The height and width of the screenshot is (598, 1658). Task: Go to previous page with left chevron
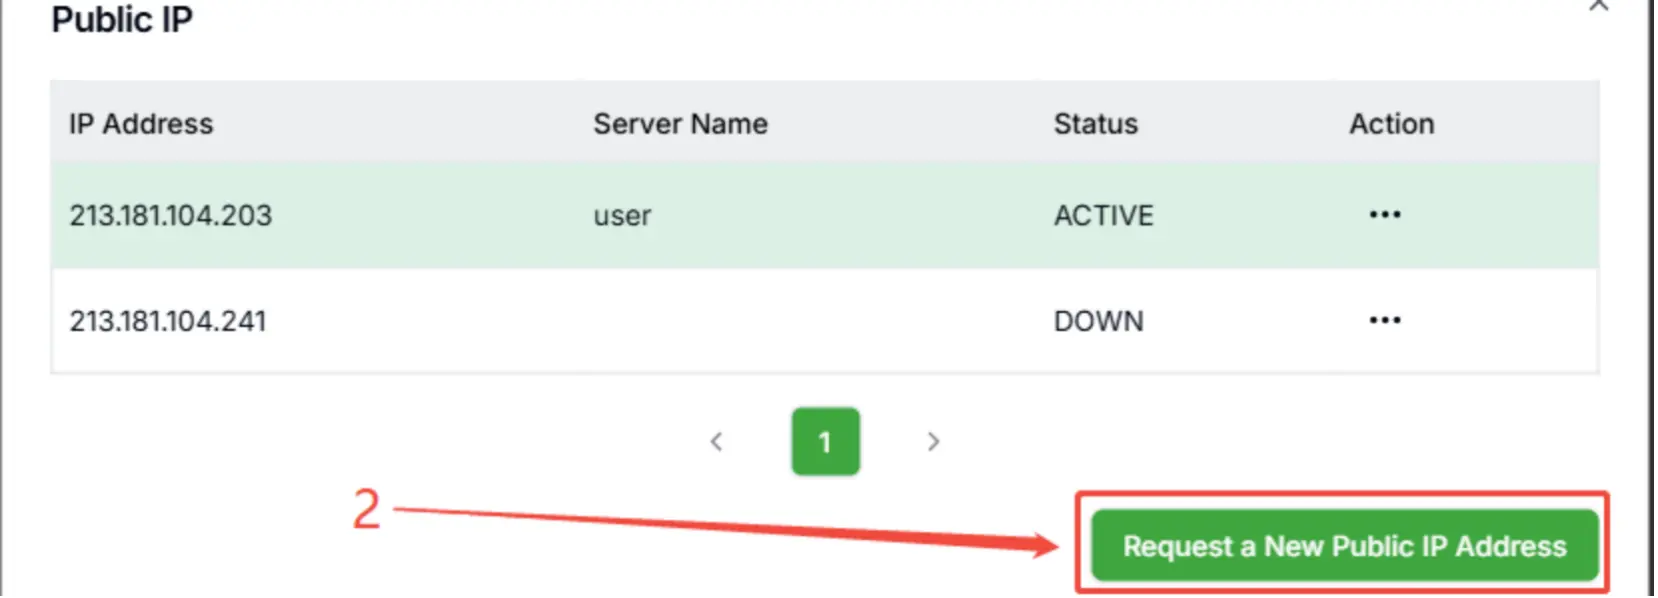pyautogui.click(x=716, y=441)
